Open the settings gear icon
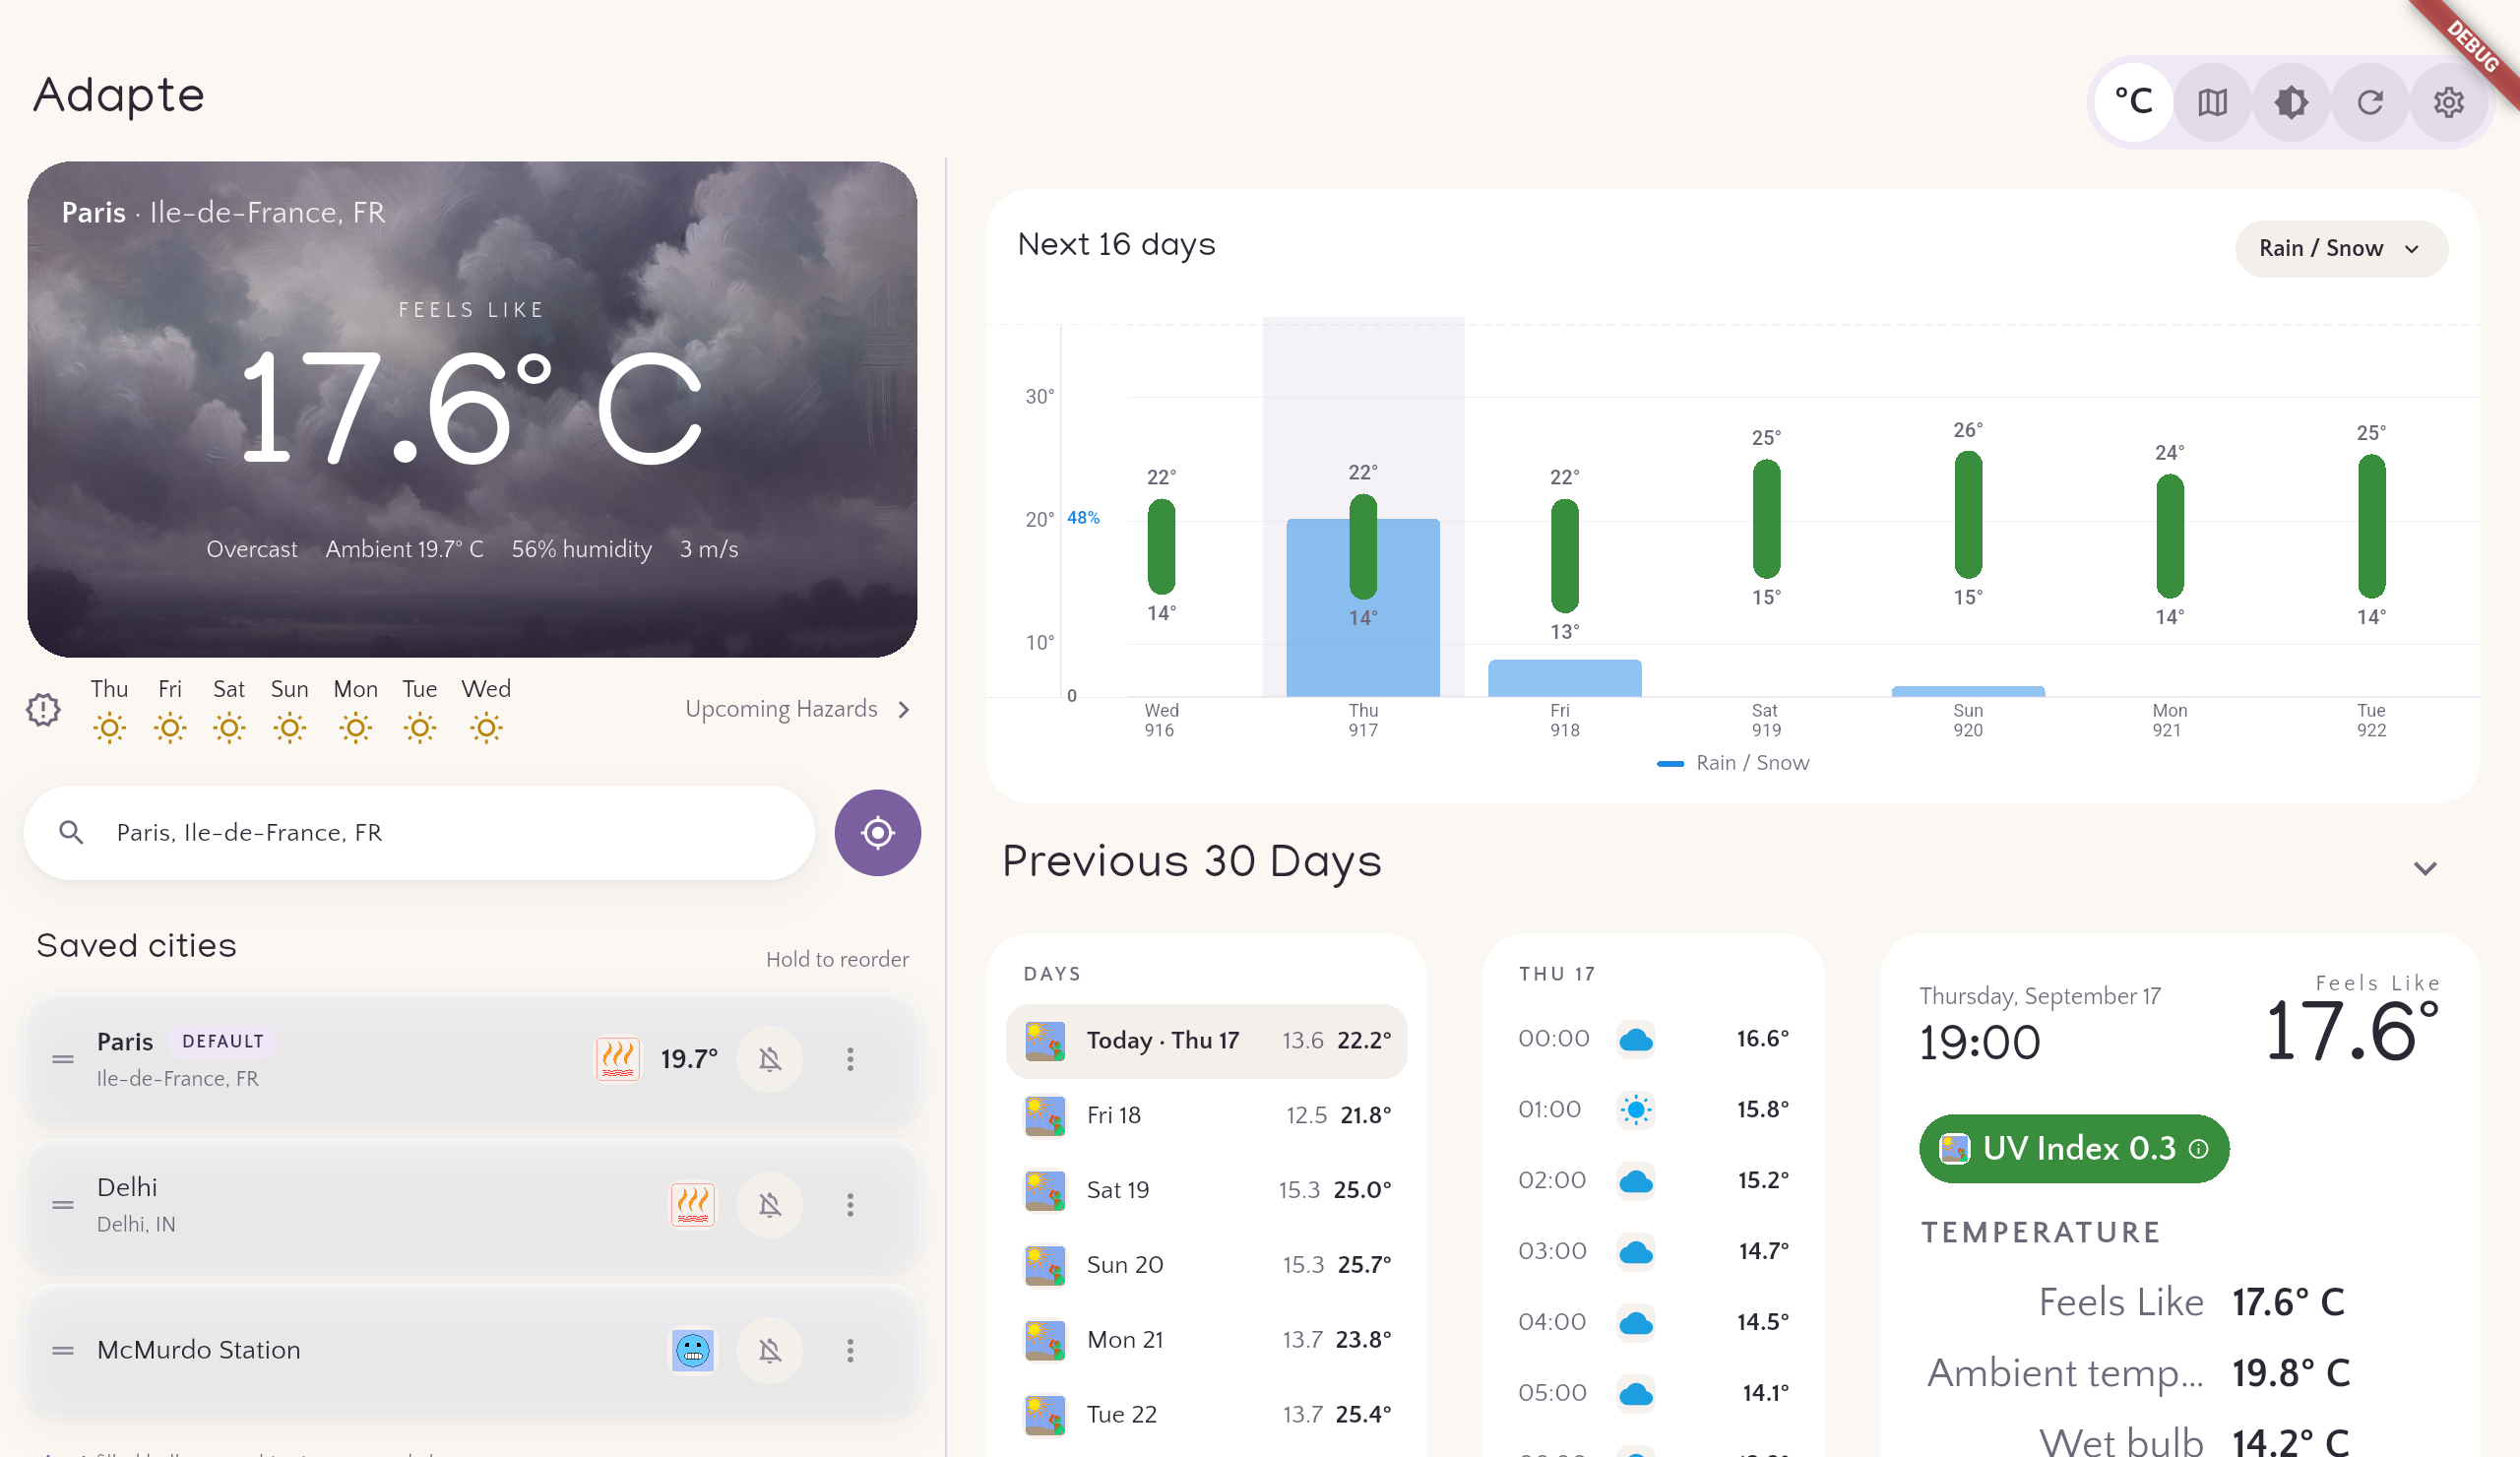This screenshot has width=2520, height=1457. click(2448, 101)
